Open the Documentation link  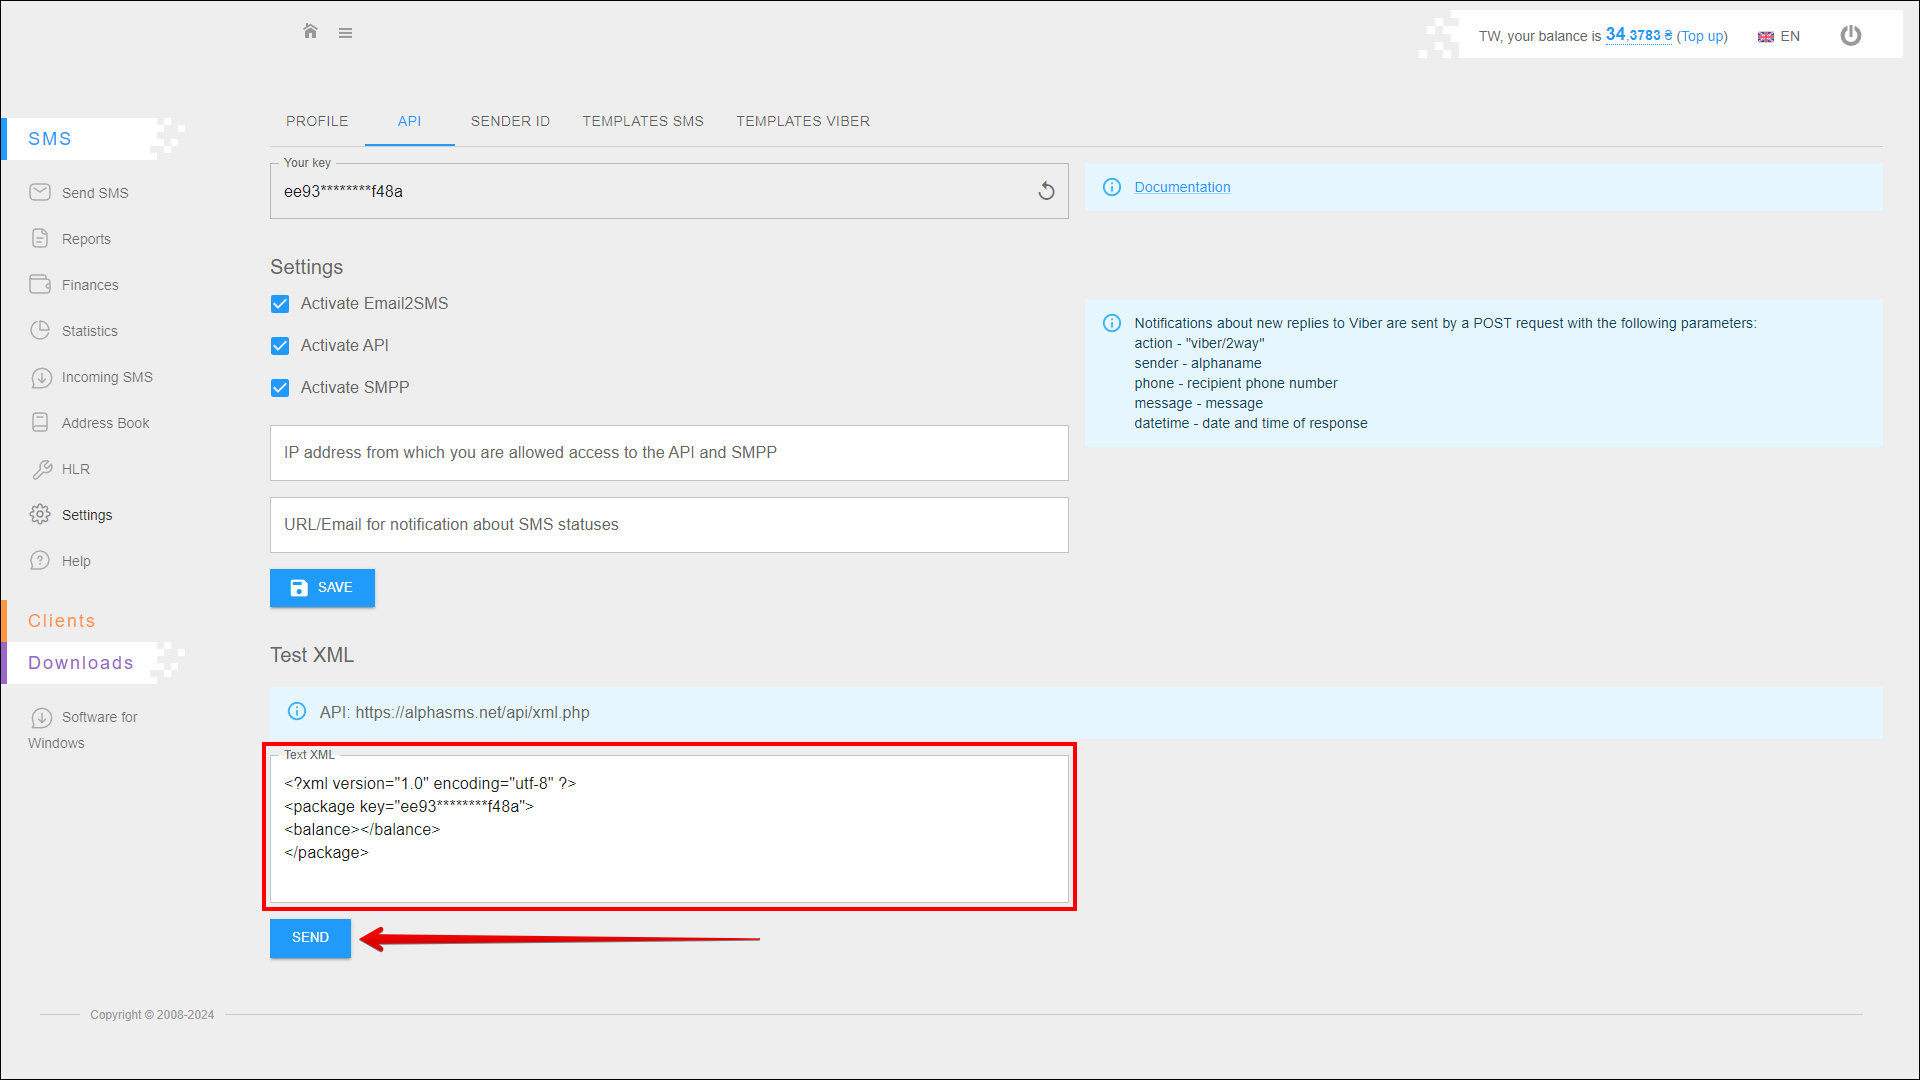pos(1182,187)
